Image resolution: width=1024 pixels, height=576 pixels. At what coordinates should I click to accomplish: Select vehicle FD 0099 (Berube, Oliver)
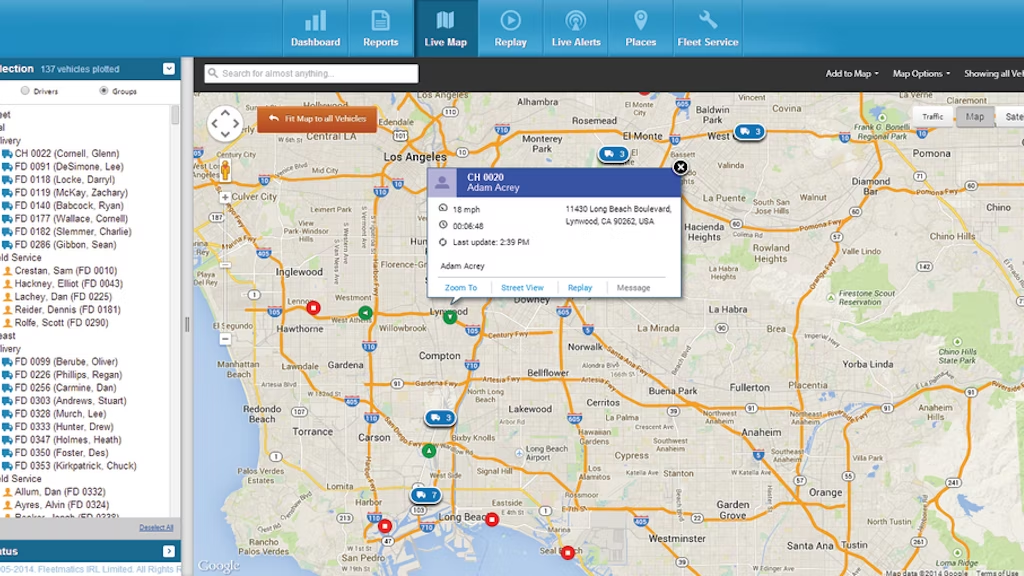66,362
